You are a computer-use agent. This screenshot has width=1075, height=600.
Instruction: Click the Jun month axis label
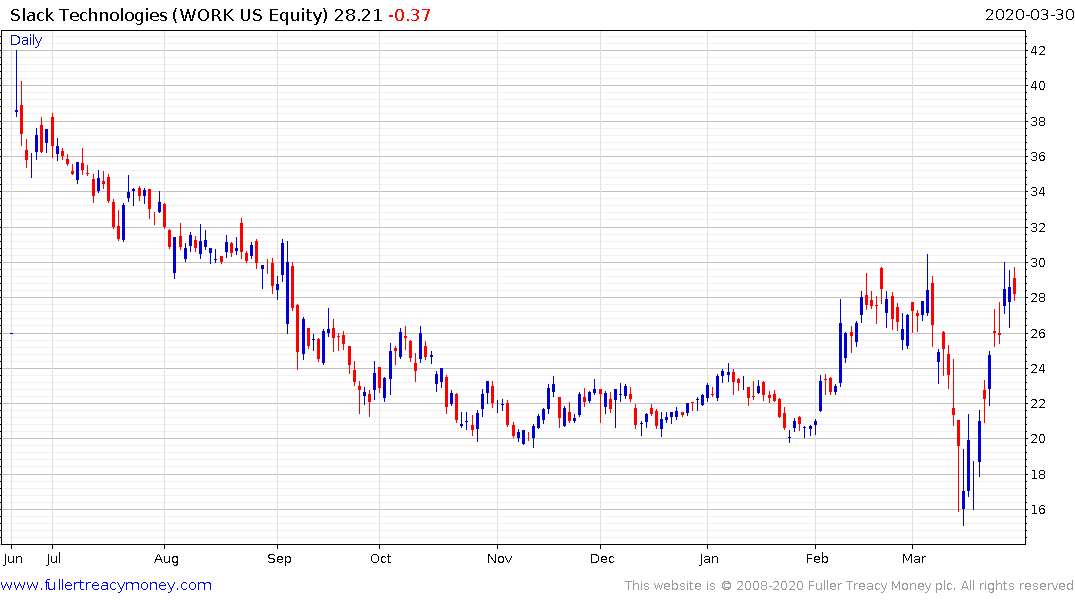(13, 559)
